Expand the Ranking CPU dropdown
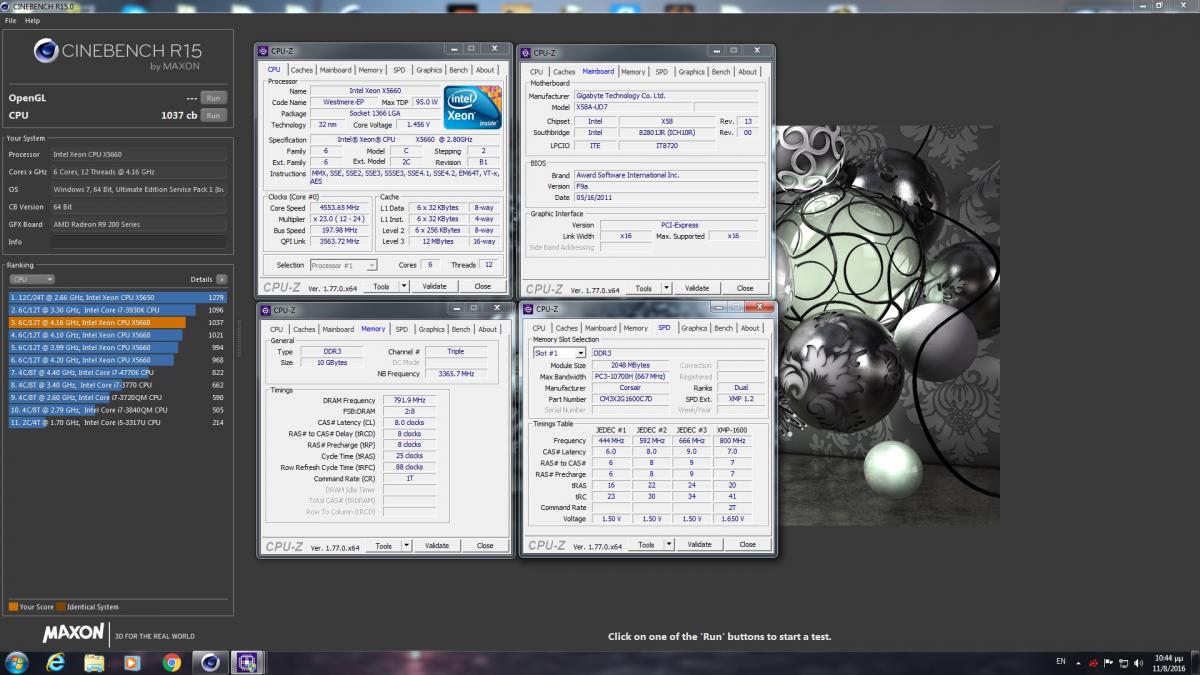Screen dimensions: 1200x675 31,280
